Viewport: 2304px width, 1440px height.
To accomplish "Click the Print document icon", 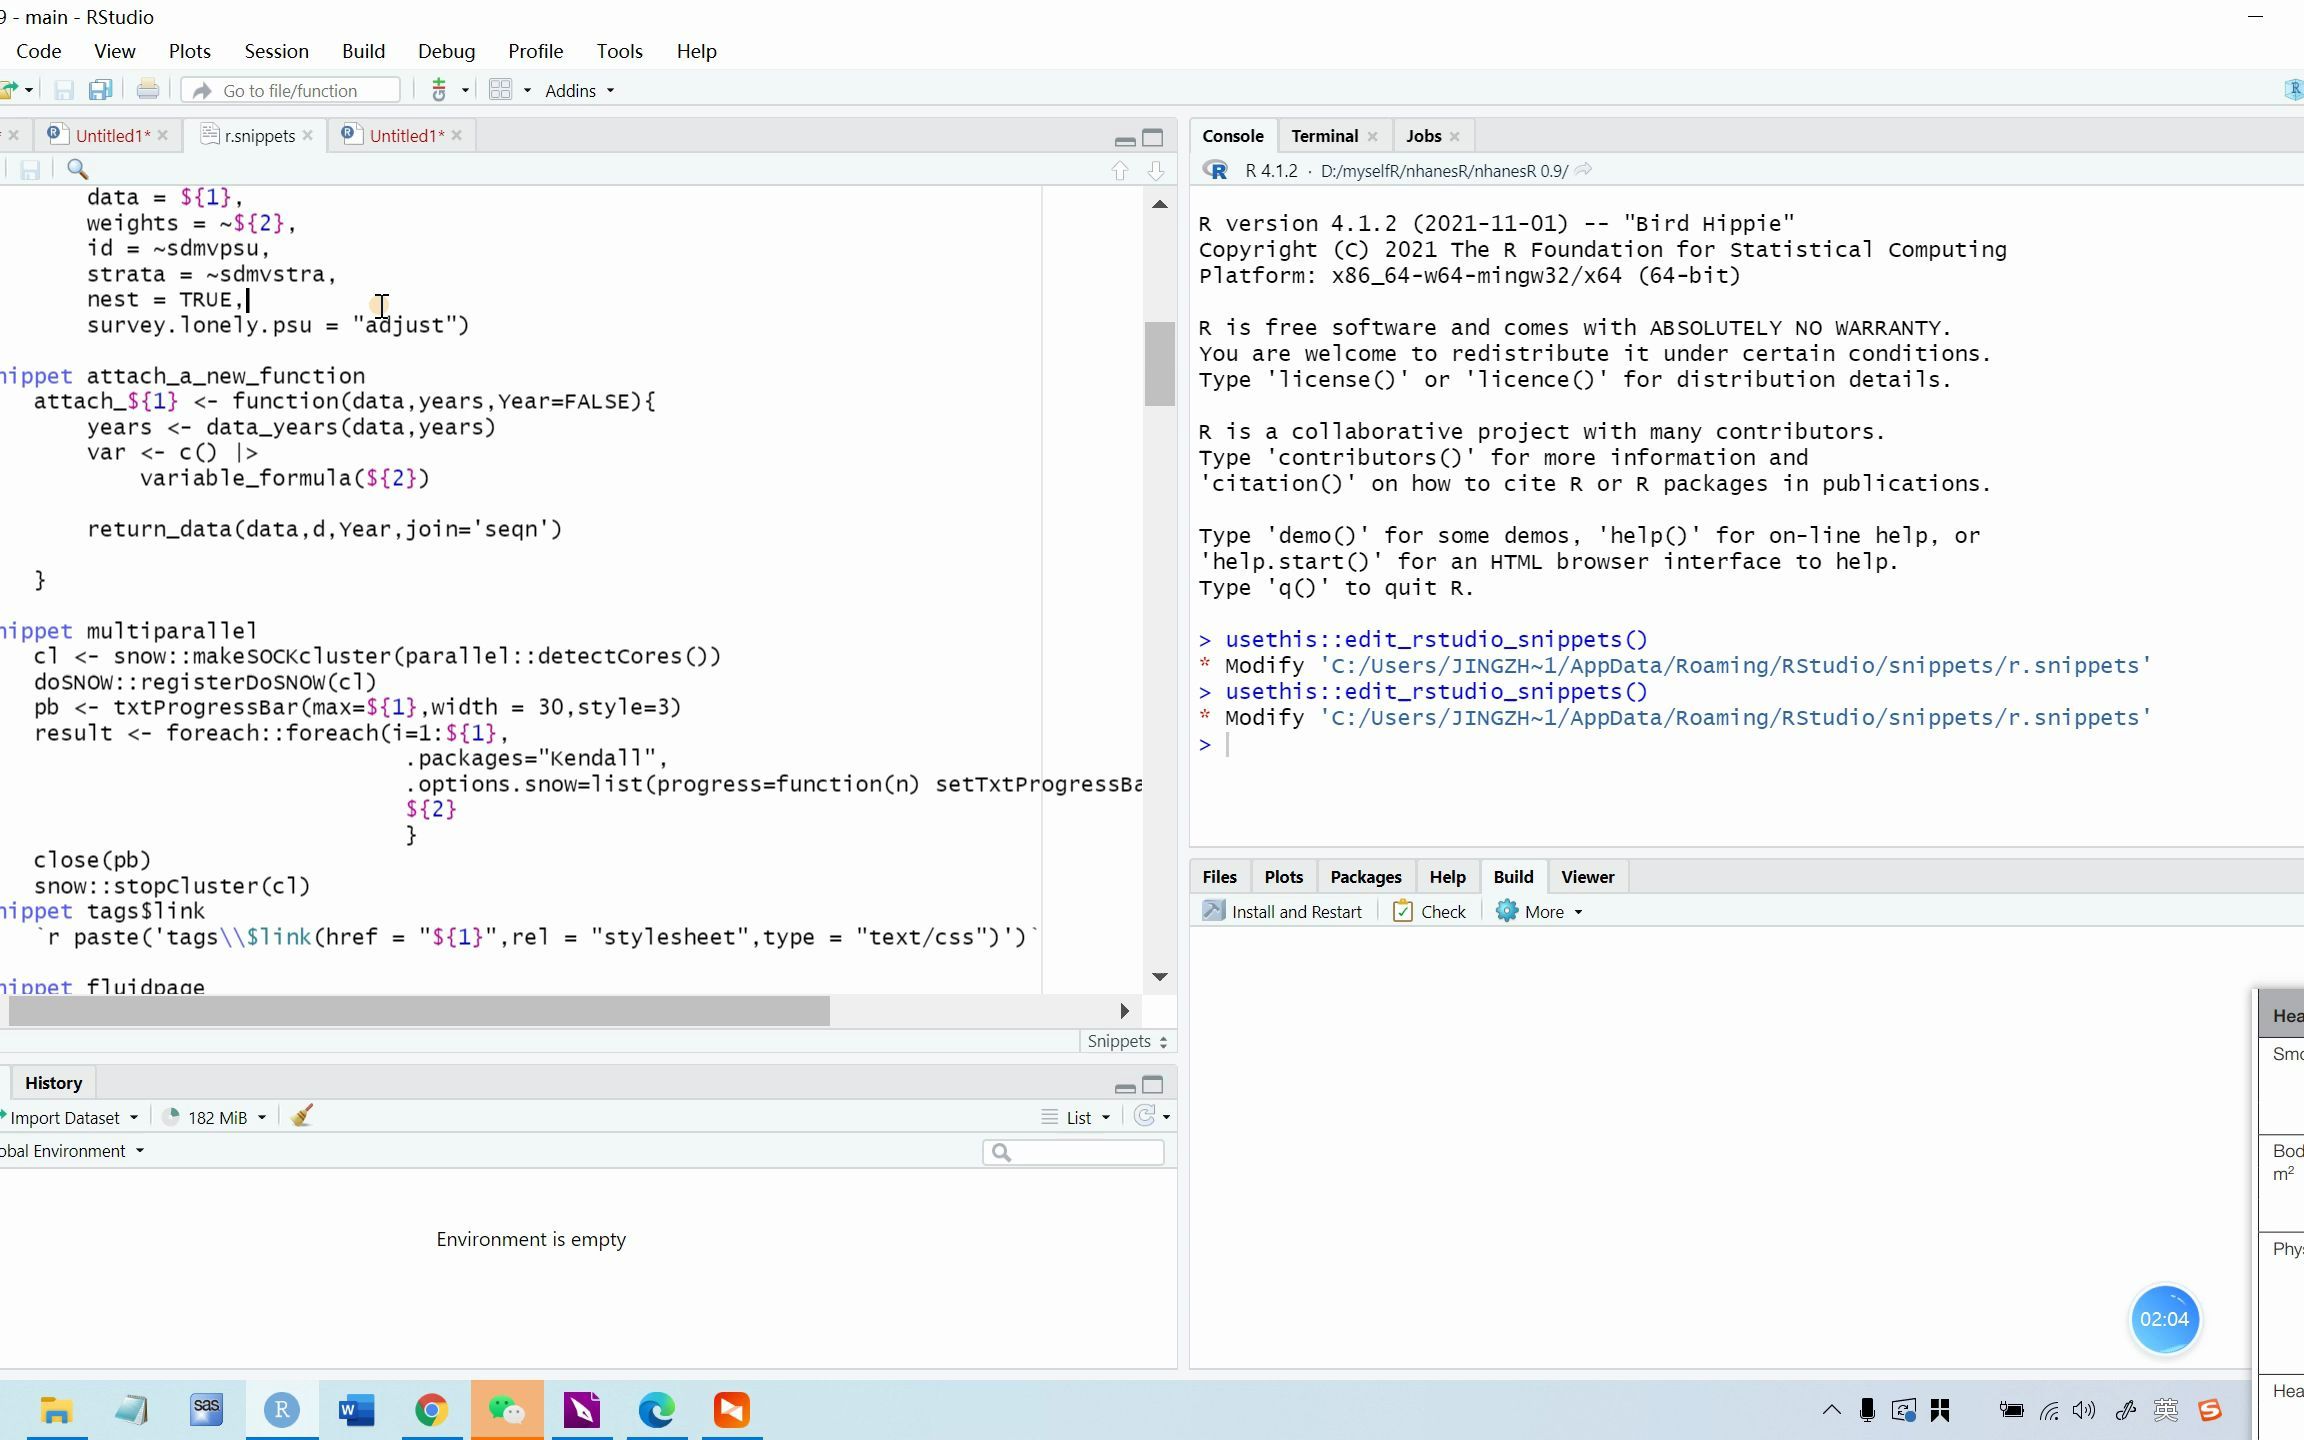I will point(148,90).
